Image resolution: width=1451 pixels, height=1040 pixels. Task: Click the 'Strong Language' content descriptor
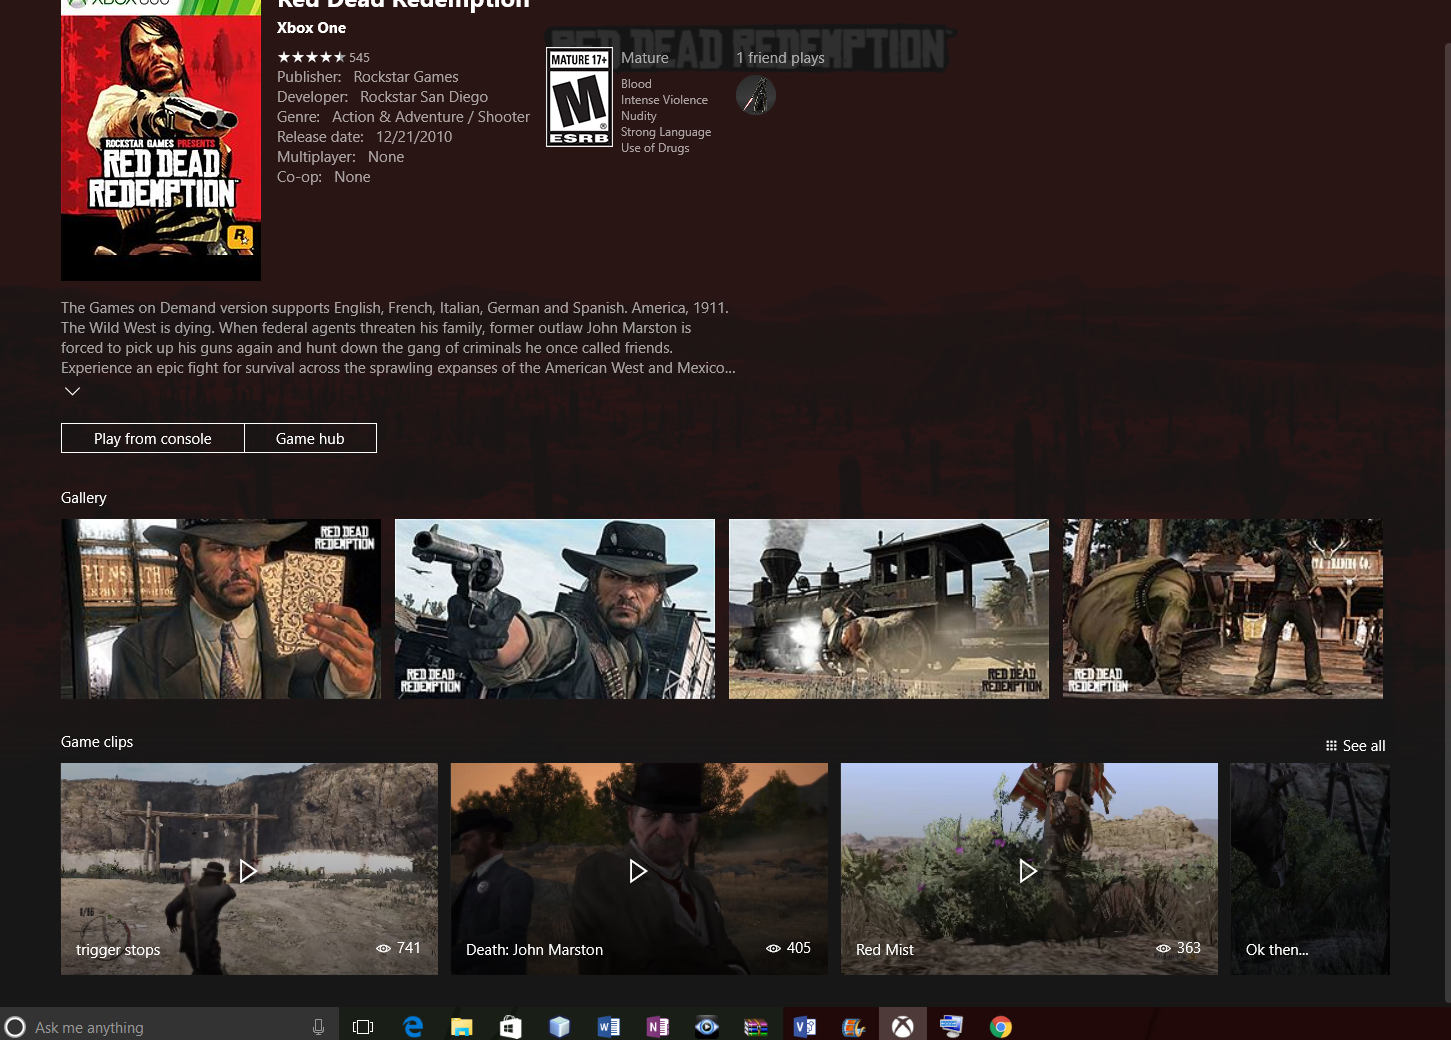[666, 132]
